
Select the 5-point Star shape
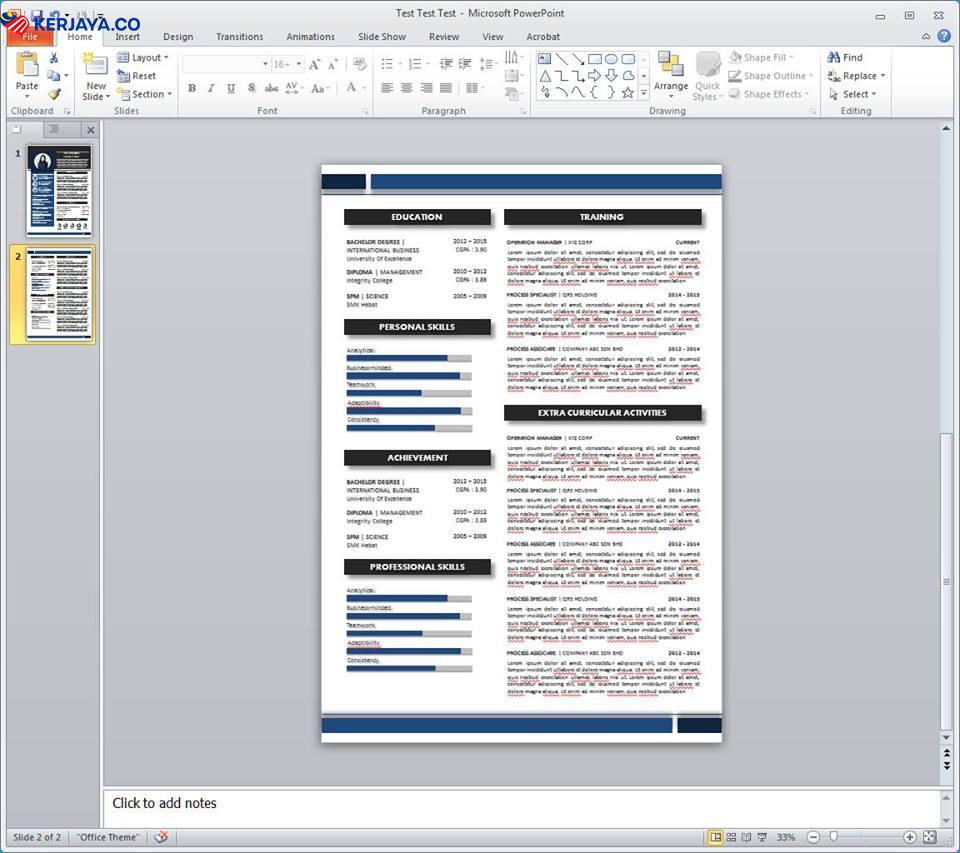(x=628, y=92)
